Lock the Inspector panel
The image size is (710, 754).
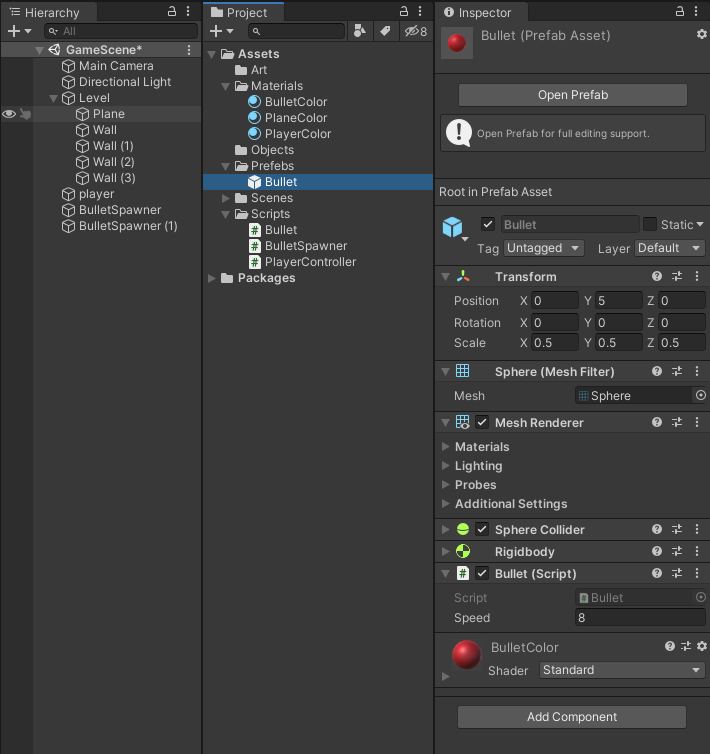point(680,12)
